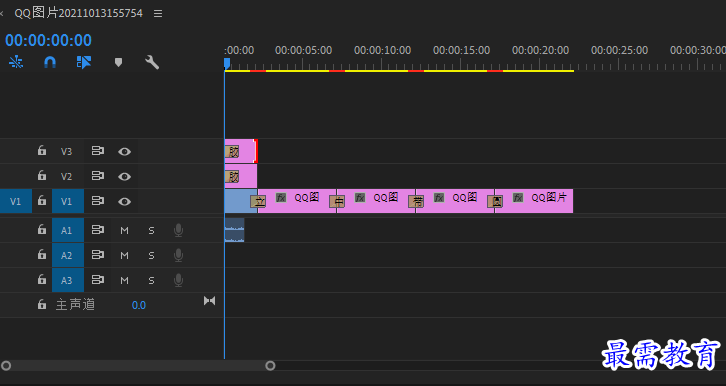Toggle sync lock for V2

[x=97, y=176]
